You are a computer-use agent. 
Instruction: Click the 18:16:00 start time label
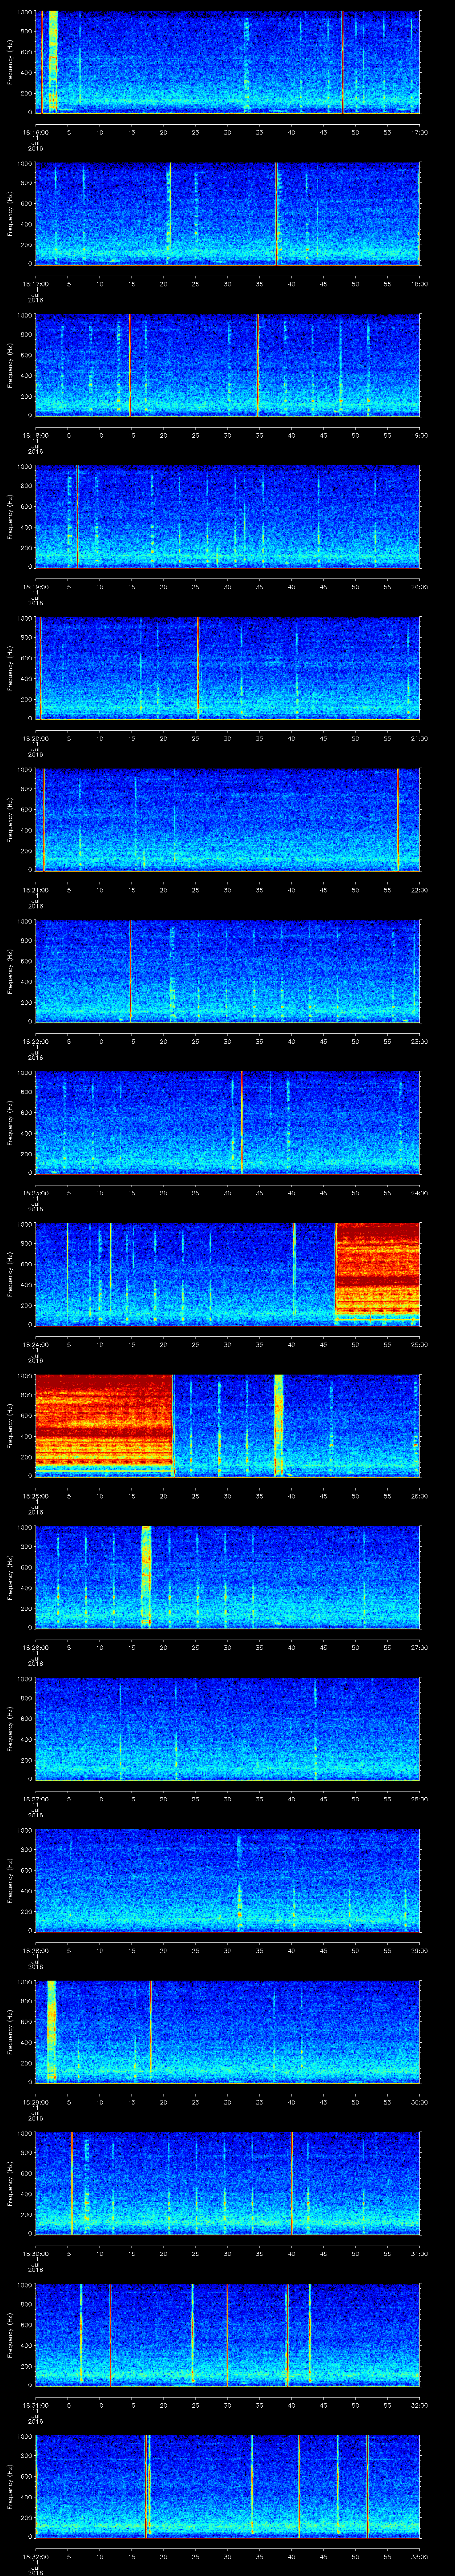coord(35,132)
